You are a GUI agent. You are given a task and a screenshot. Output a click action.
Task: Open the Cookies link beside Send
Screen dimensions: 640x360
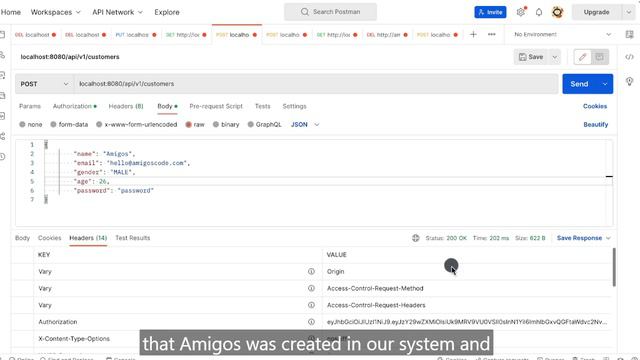point(595,106)
